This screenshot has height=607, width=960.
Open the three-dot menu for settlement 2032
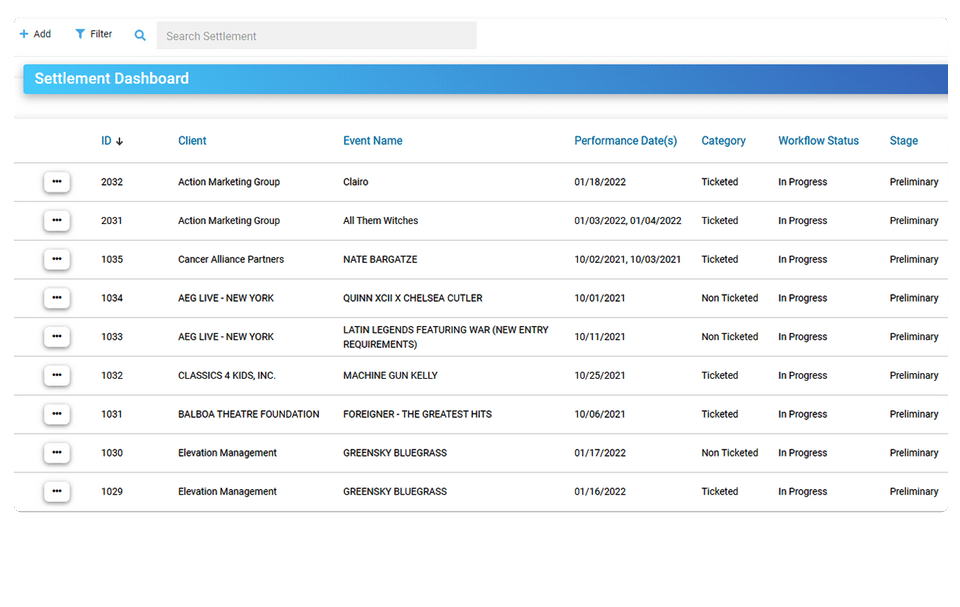click(57, 182)
